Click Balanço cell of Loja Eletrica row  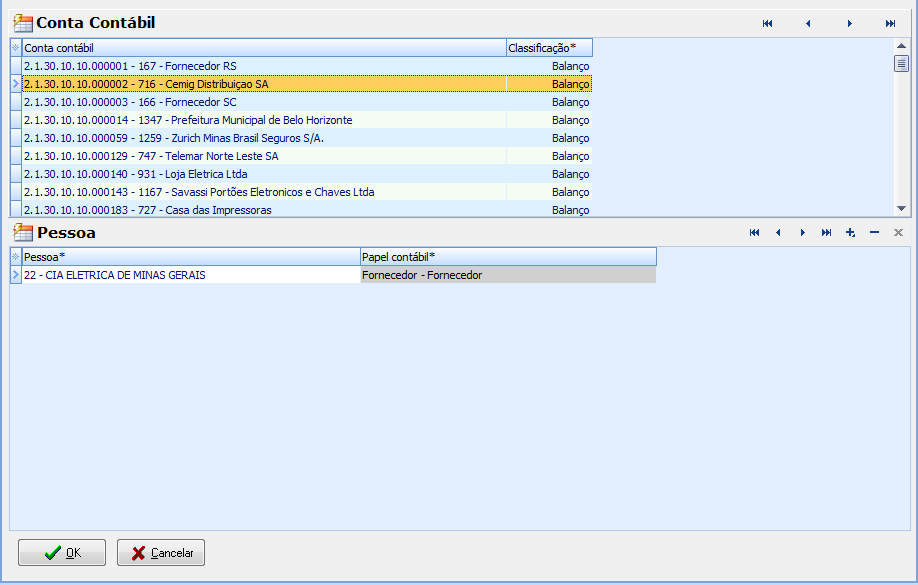click(x=549, y=174)
